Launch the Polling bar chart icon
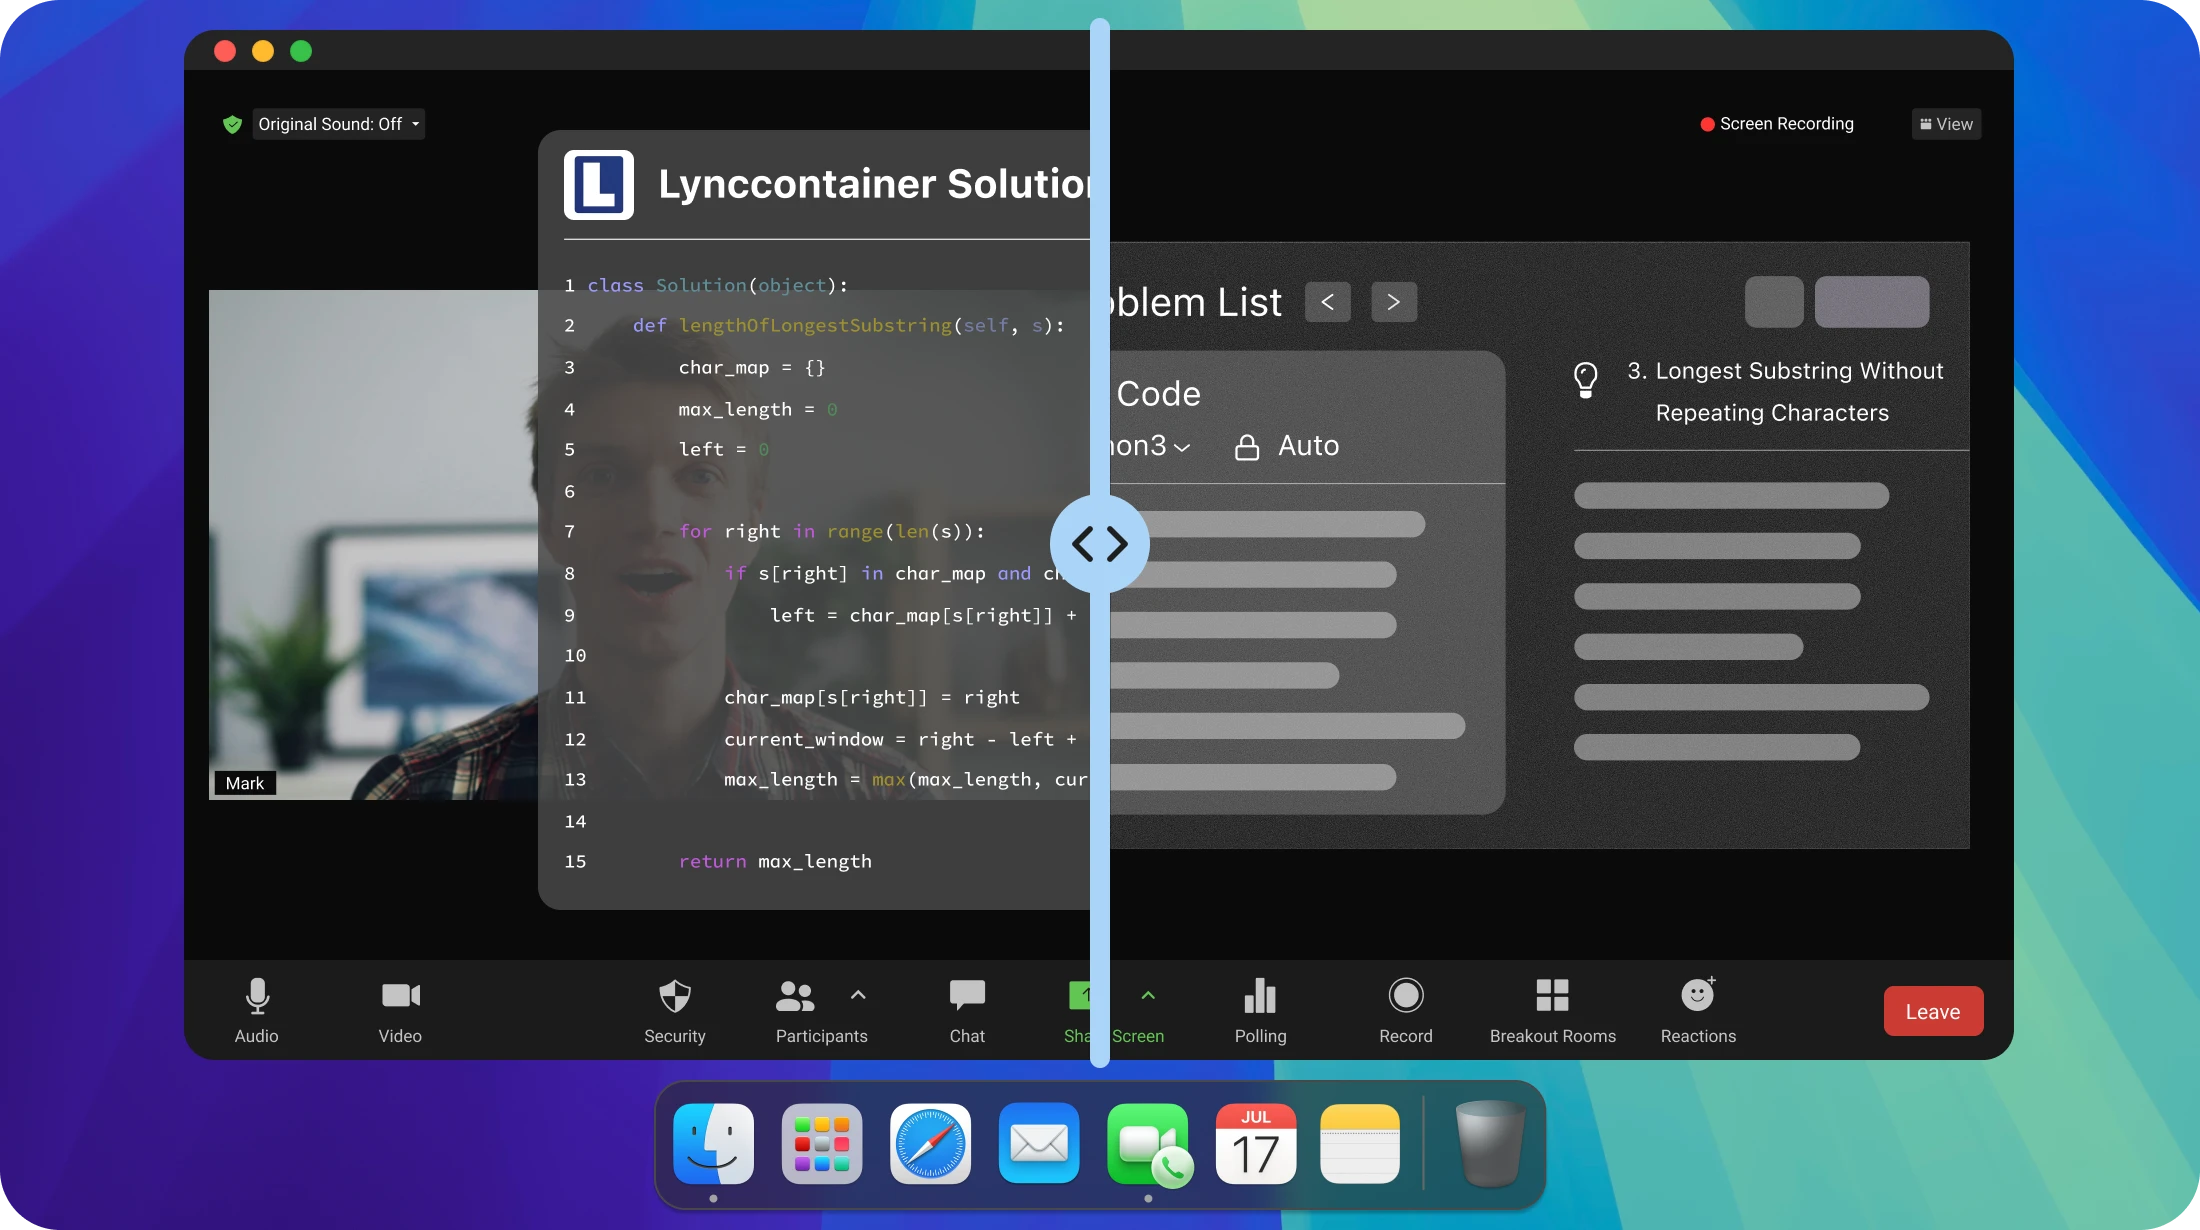Screen dimensions: 2200x1230 pyautogui.click(x=1260, y=997)
